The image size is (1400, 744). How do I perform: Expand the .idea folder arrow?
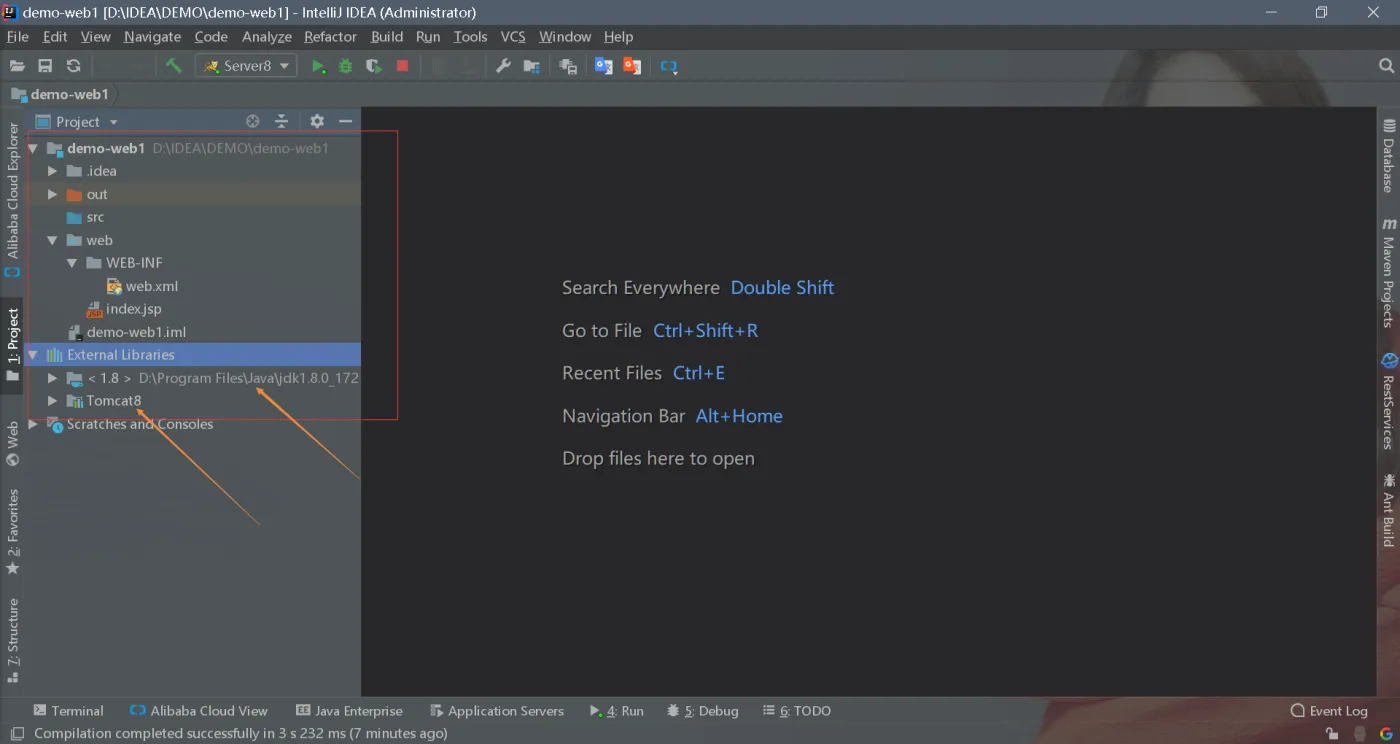(x=53, y=171)
